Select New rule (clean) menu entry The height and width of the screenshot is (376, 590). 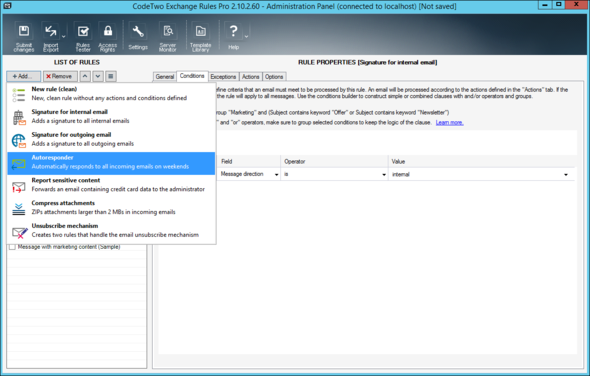(111, 94)
